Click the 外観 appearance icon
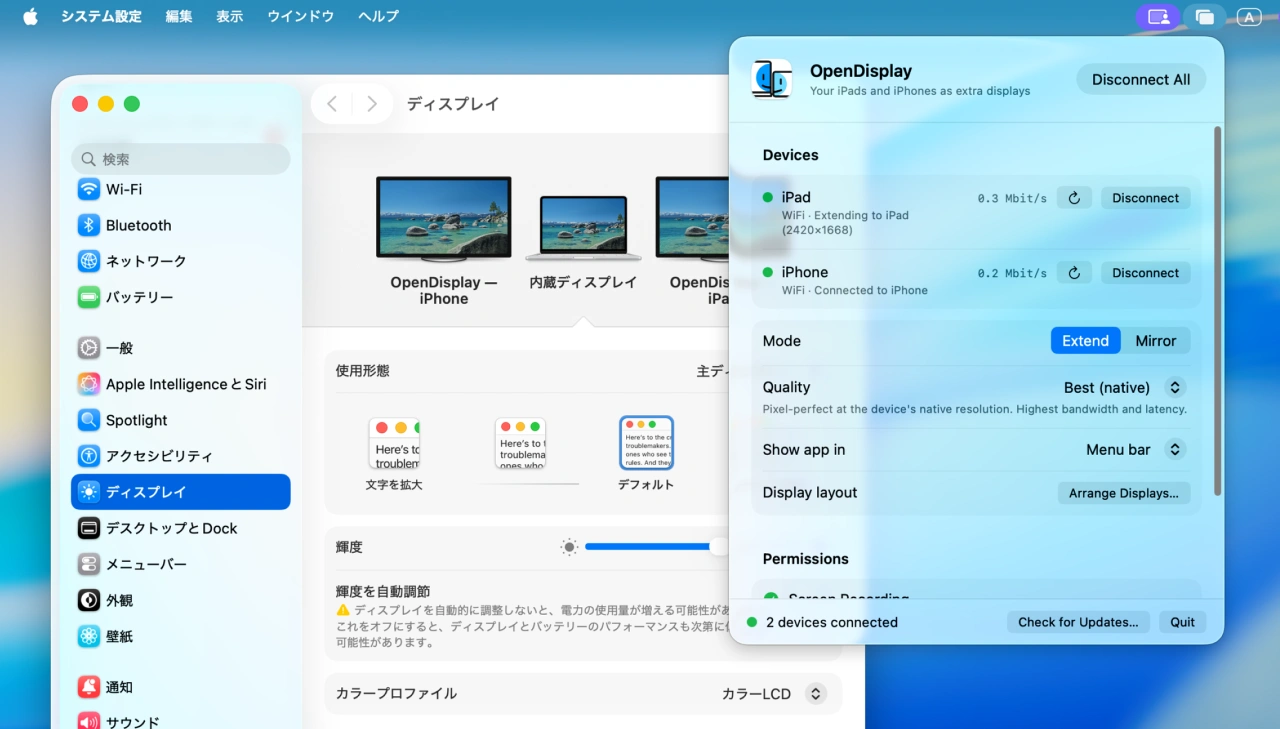The width and height of the screenshot is (1280, 729). click(89, 600)
